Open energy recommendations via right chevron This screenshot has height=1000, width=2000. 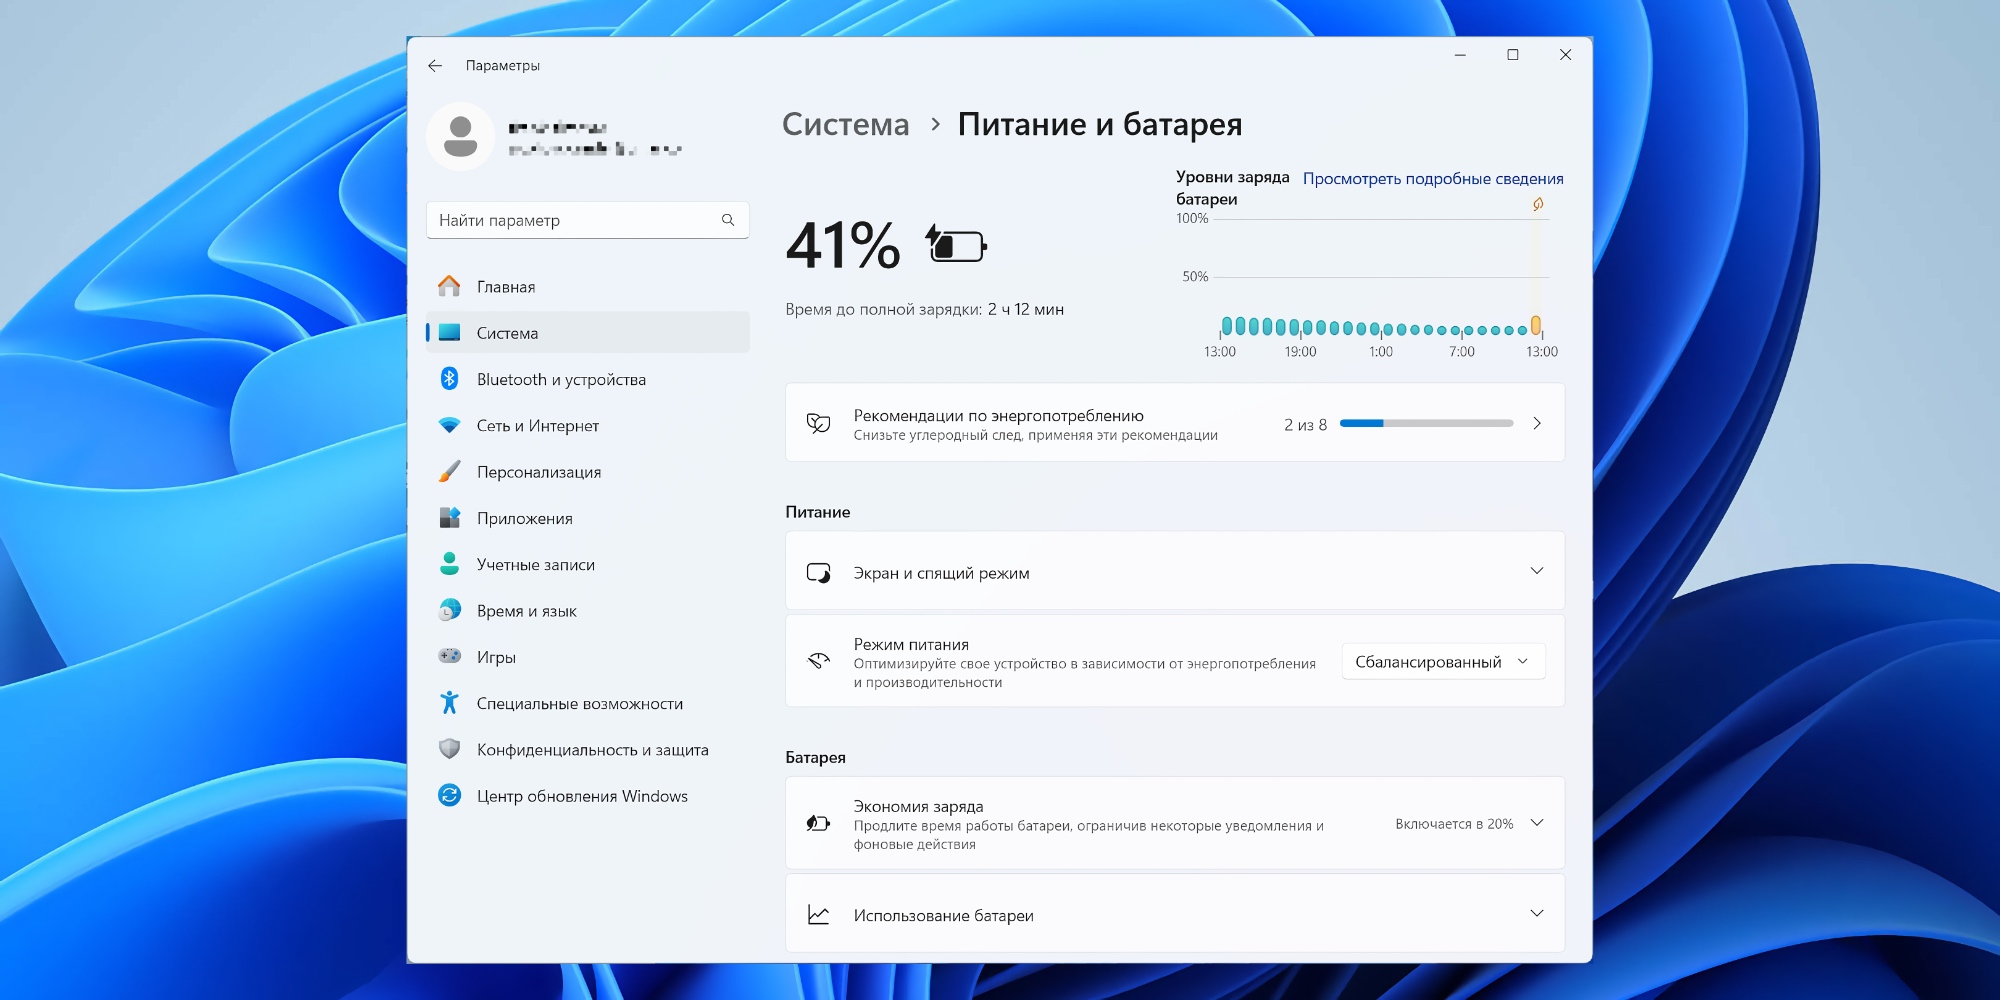click(1537, 423)
